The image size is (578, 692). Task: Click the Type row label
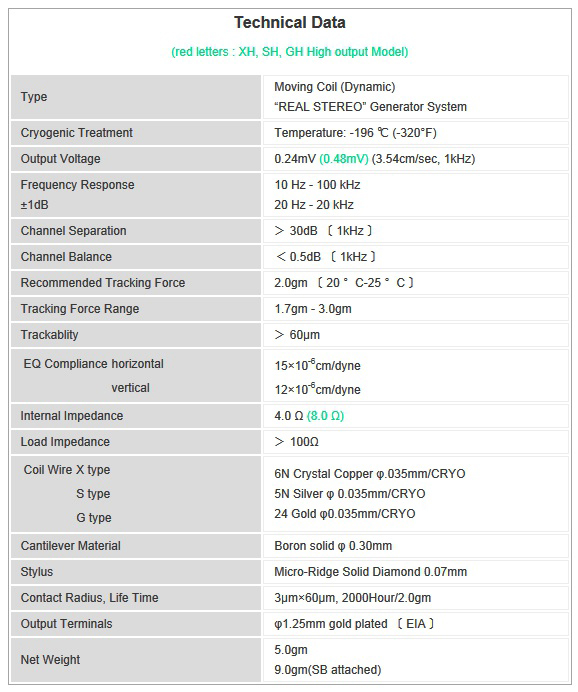click(34, 97)
